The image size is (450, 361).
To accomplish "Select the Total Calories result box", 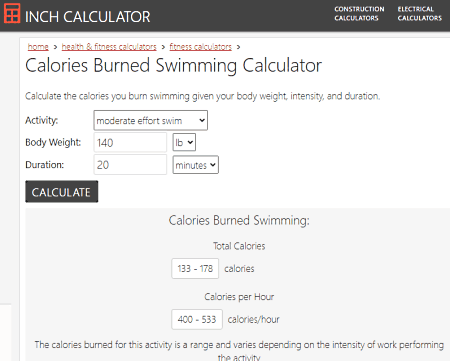I will [x=195, y=268].
